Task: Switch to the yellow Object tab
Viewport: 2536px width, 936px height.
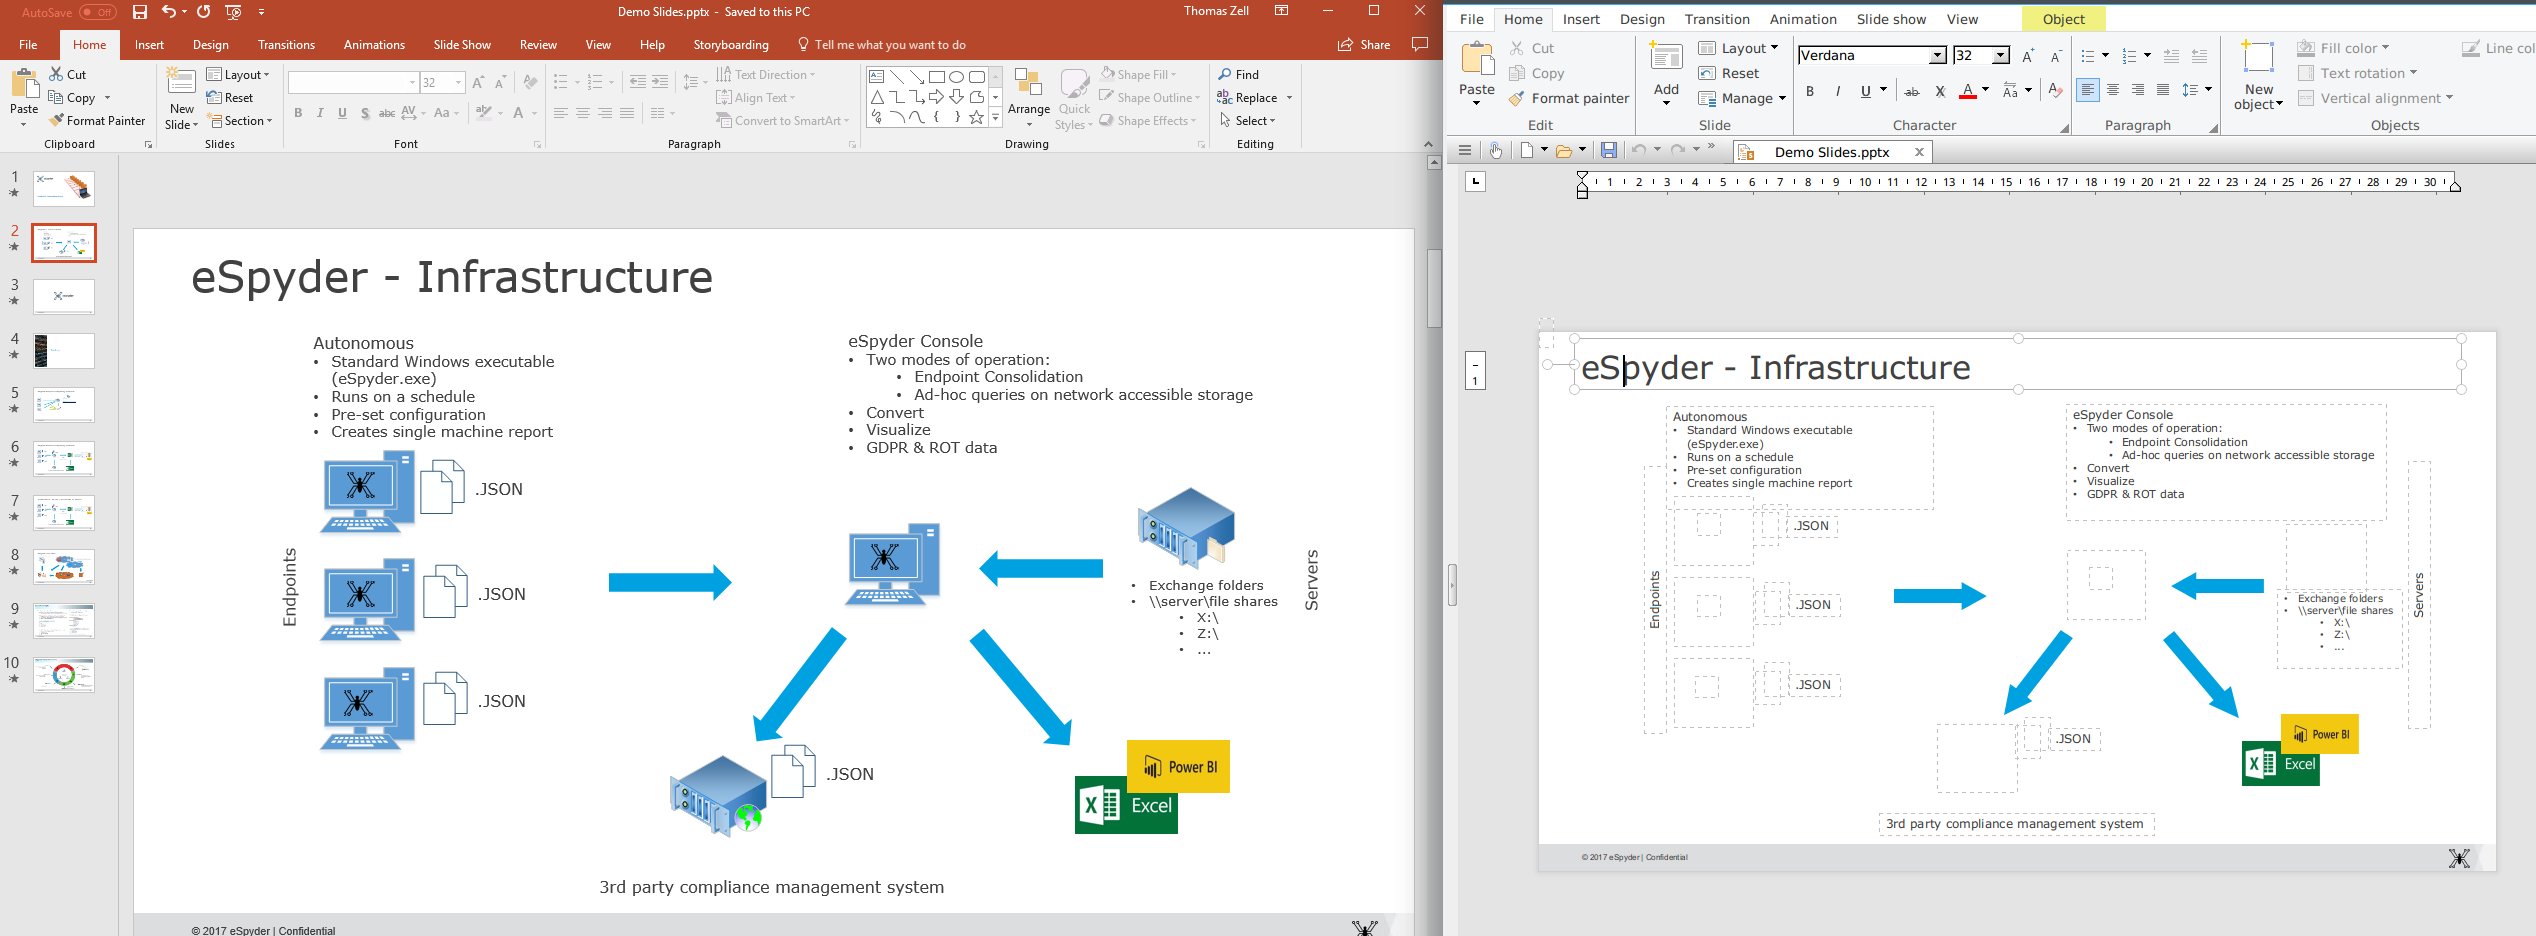Action: tap(2063, 19)
